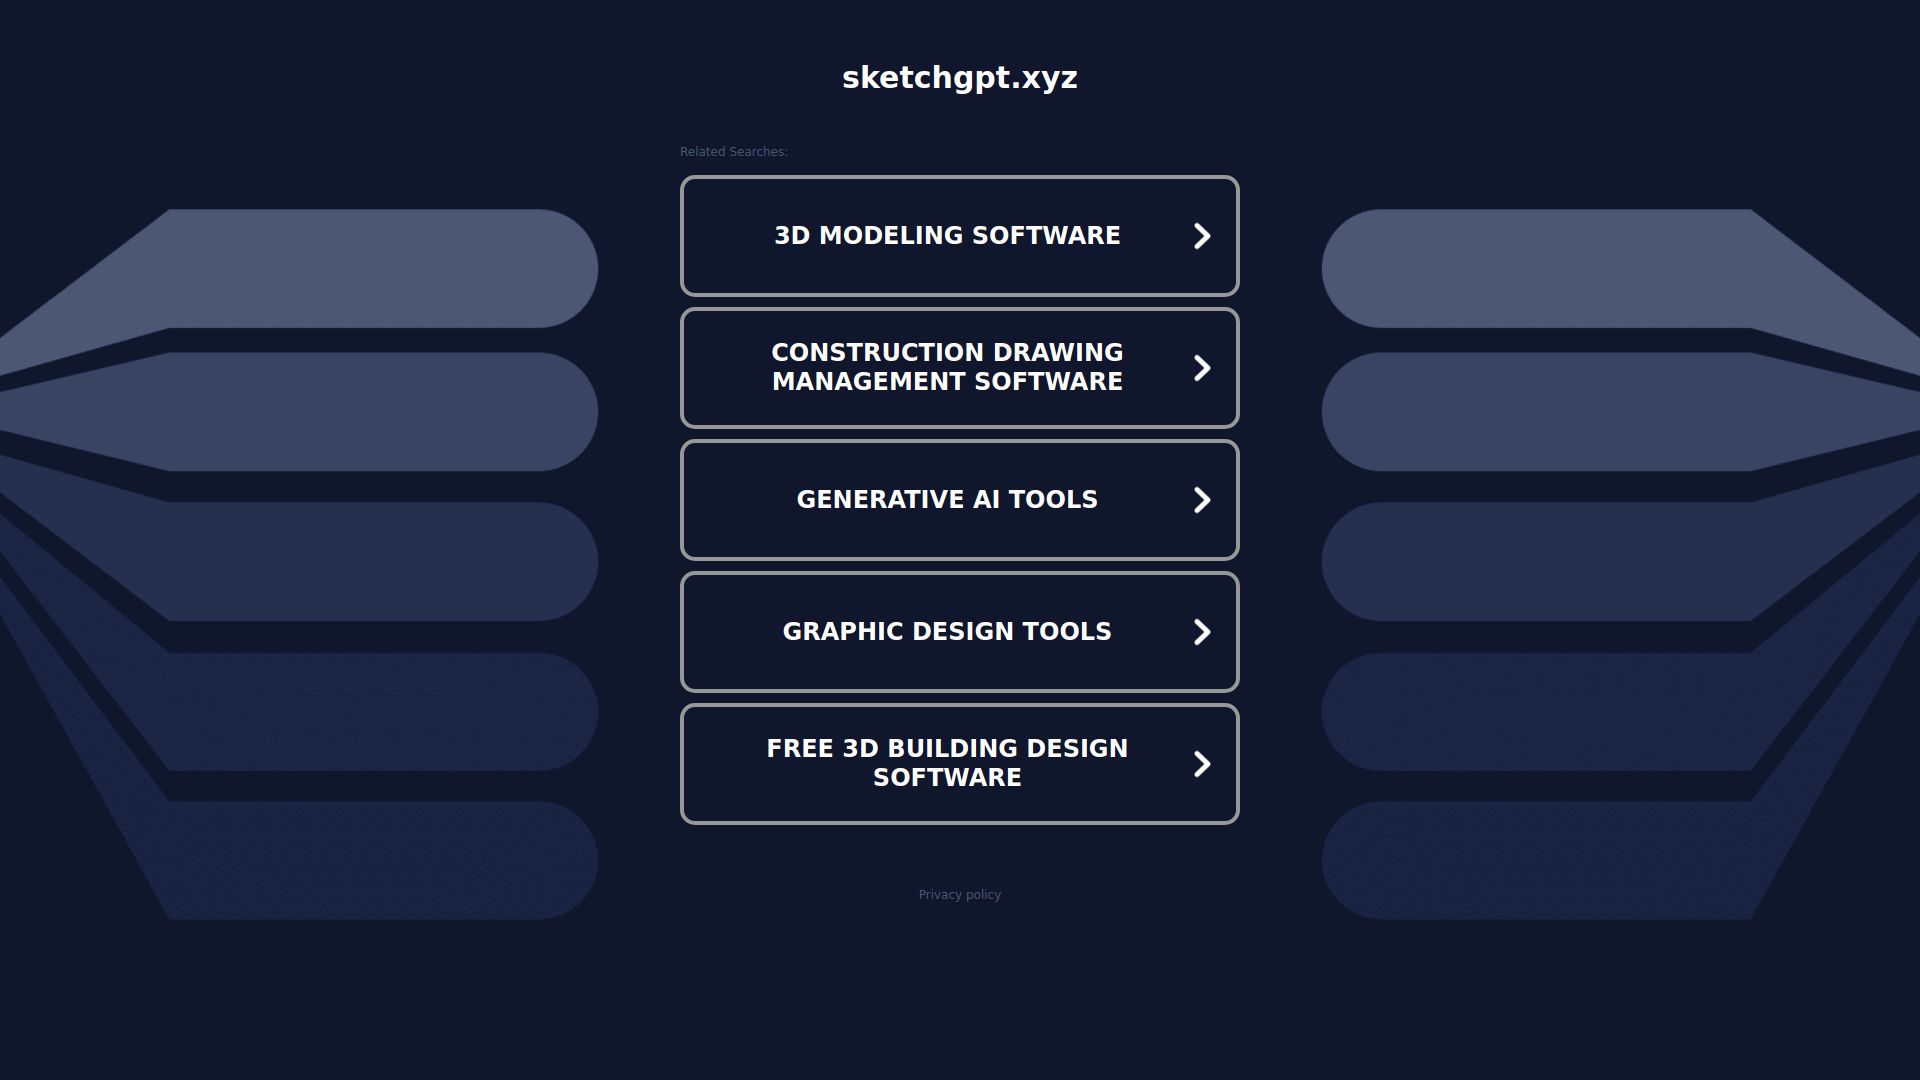Click the topmost lightest banner shape on right
This screenshot has height=1080, width=1920.
click(x=1540, y=268)
